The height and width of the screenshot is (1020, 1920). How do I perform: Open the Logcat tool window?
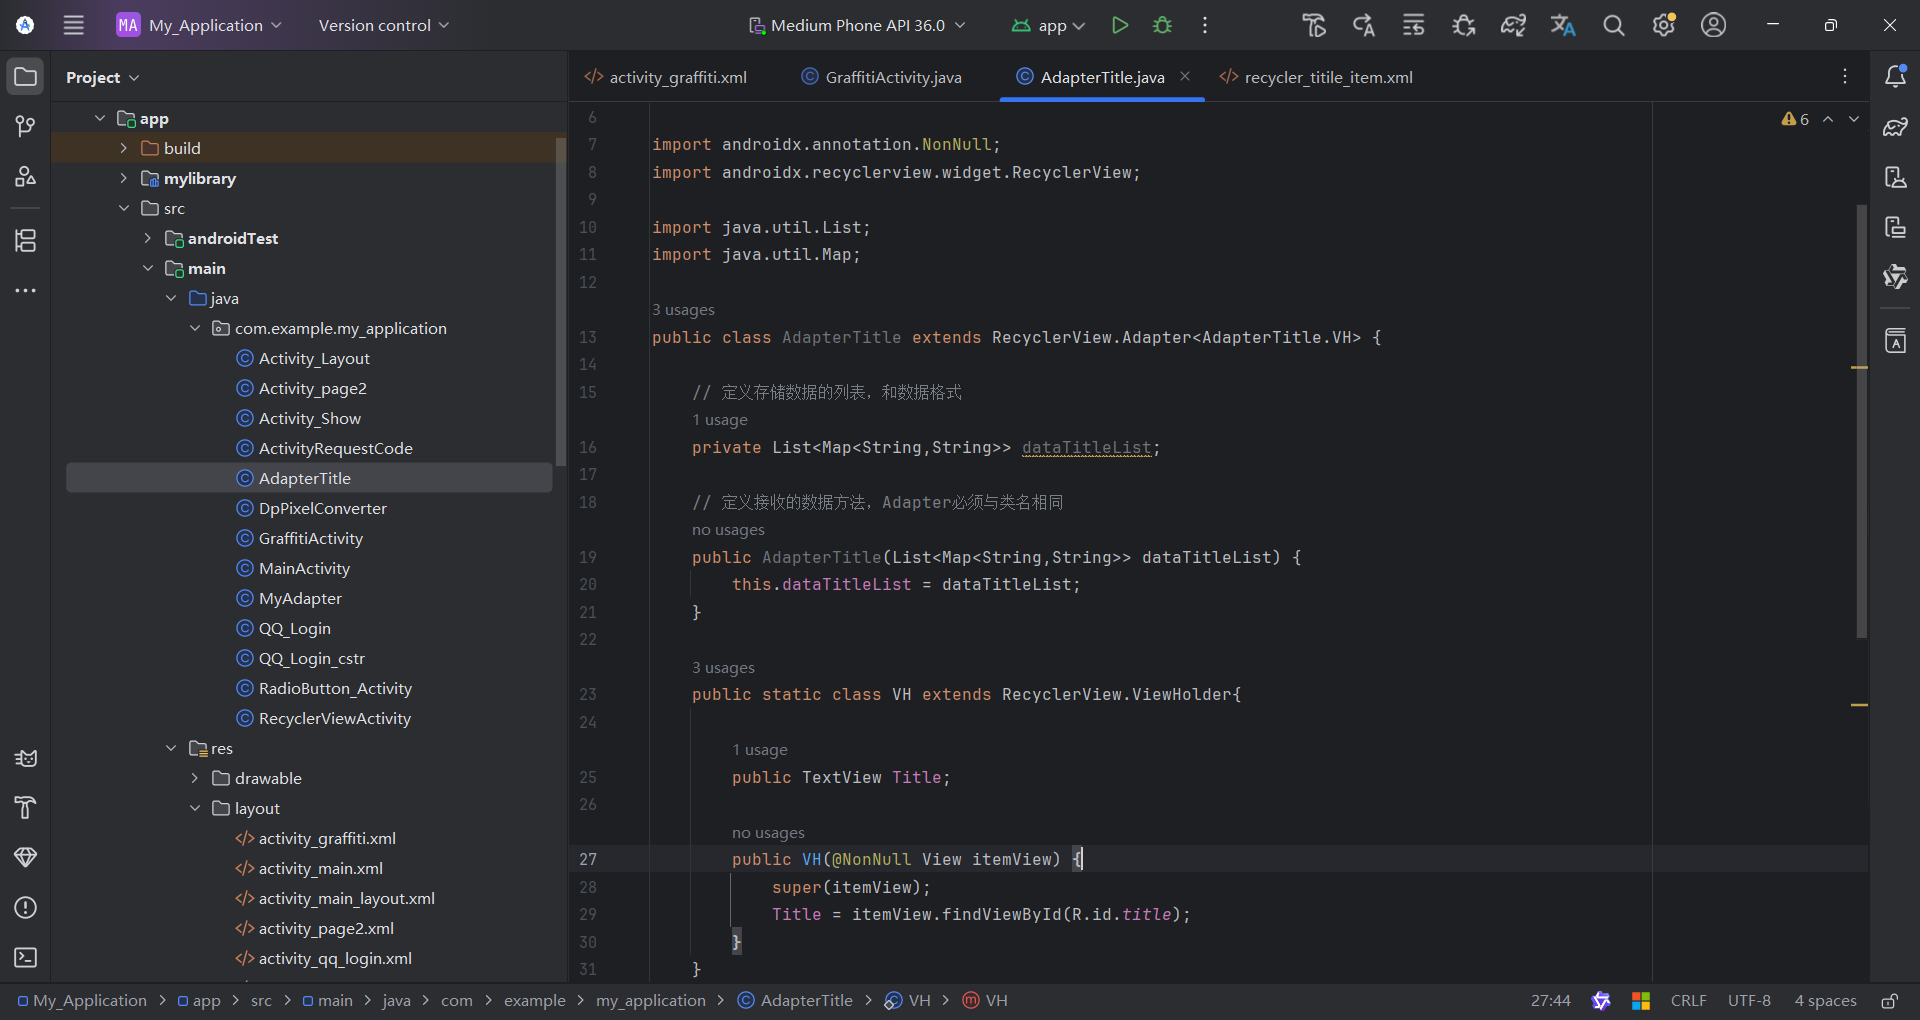coord(26,758)
